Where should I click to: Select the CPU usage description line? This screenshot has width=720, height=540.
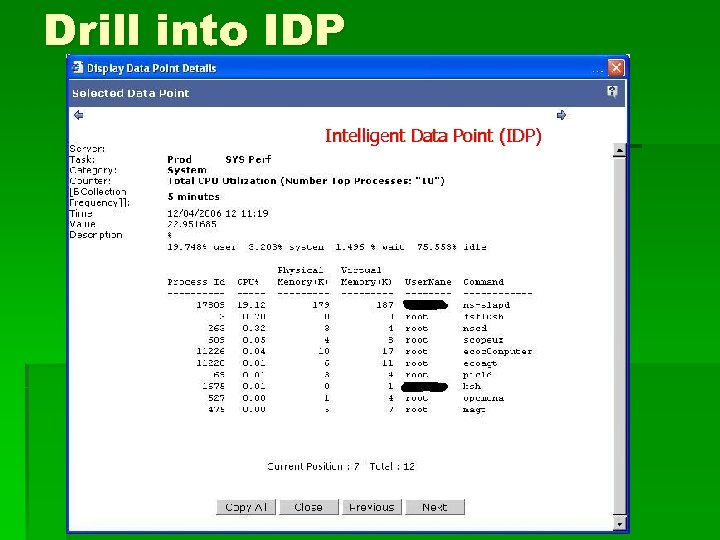coord(326,247)
